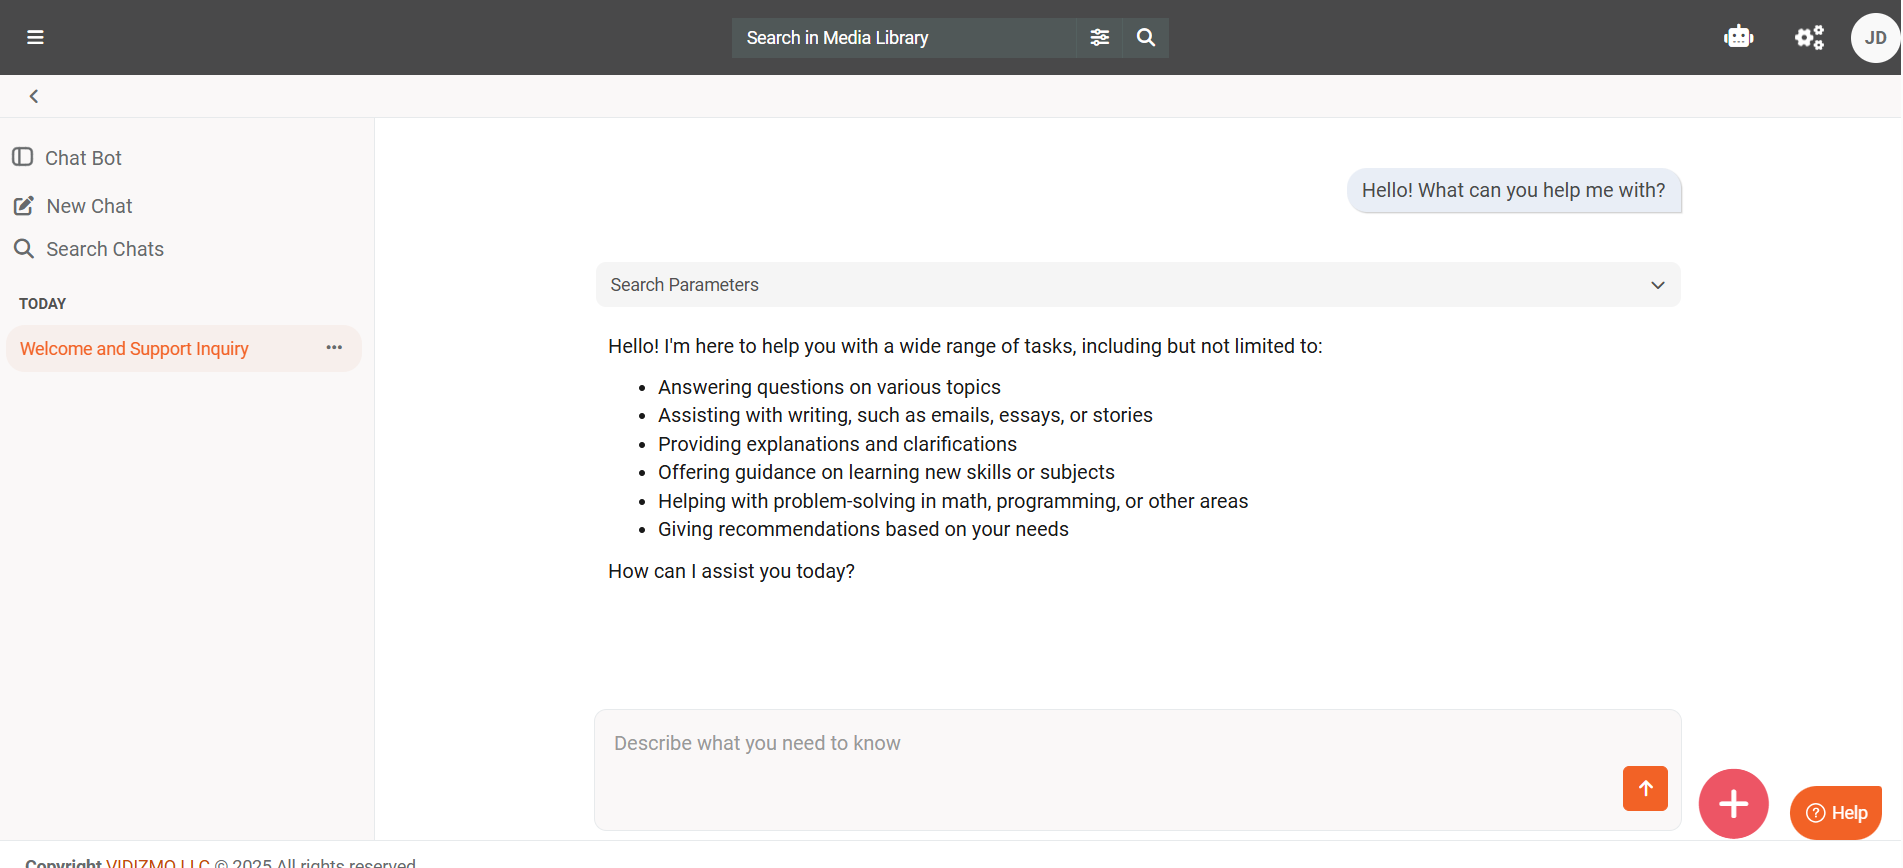This screenshot has height=868, width=1903.
Task: Focus the Search in Media Library field
Action: point(904,38)
